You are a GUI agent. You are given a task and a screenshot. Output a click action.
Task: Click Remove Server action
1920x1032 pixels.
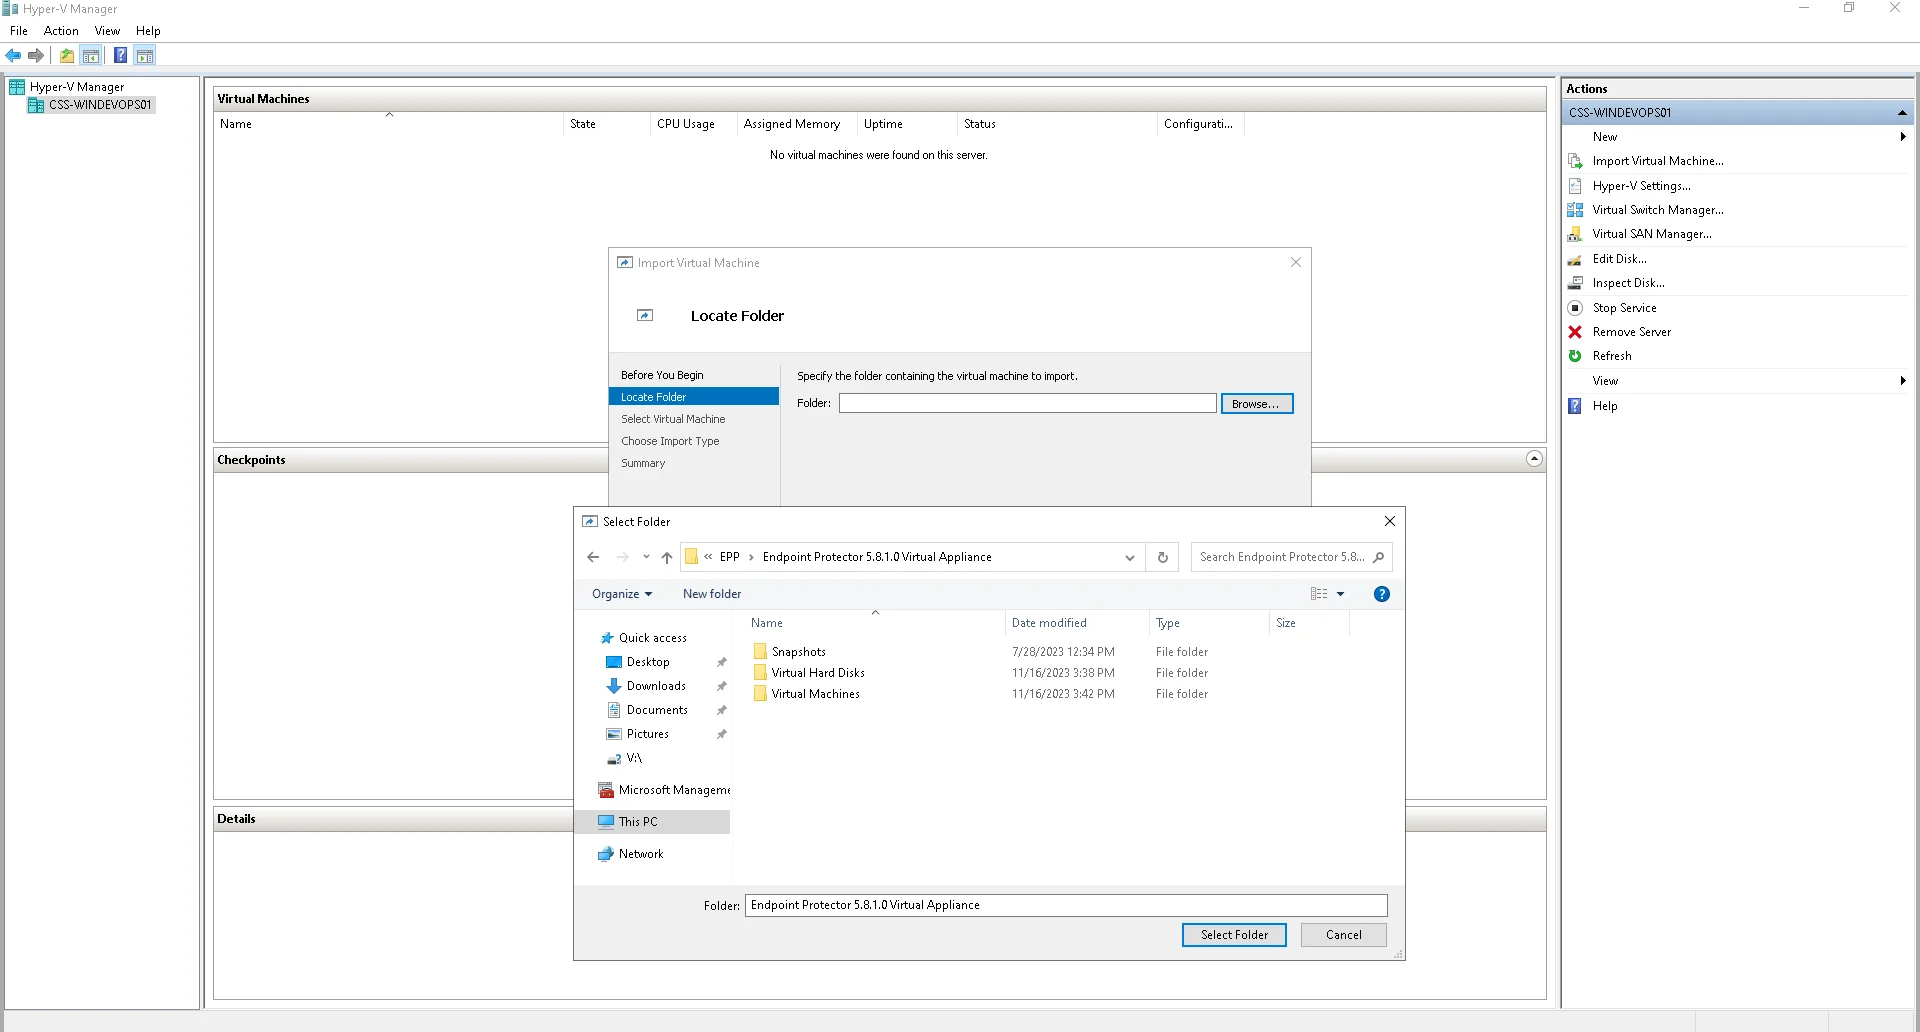(x=1631, y=332)
